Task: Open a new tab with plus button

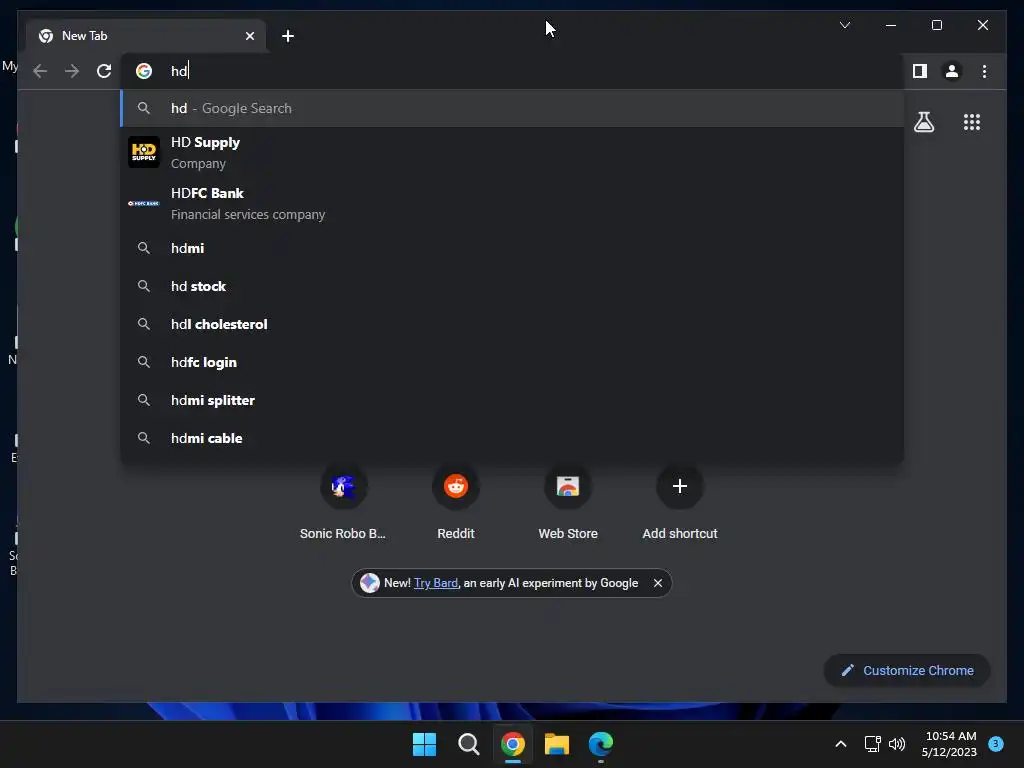Action: (288, 36)
